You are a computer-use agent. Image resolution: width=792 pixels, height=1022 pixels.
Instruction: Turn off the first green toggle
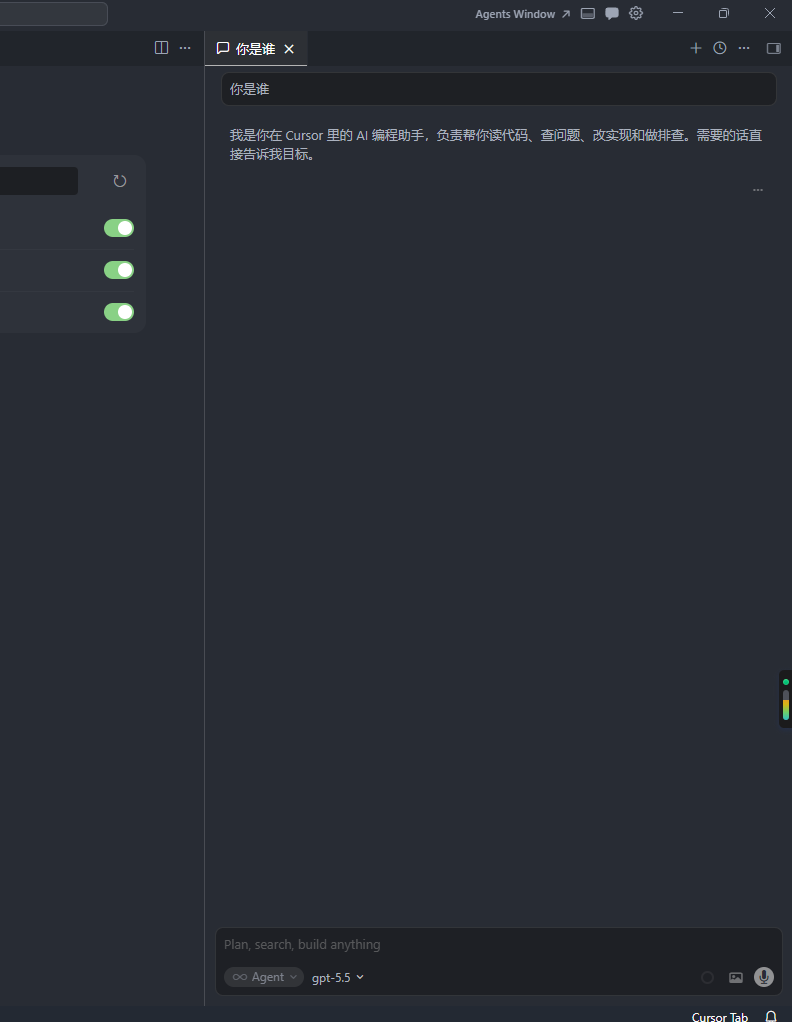(119, 227)
